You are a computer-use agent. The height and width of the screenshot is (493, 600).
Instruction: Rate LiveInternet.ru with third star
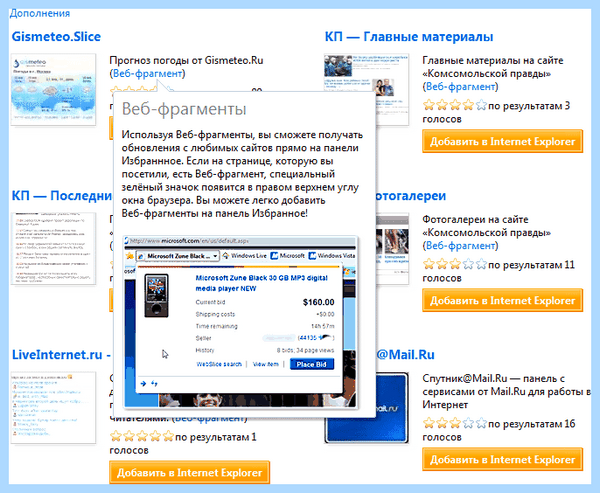click(x=142, y=436)
